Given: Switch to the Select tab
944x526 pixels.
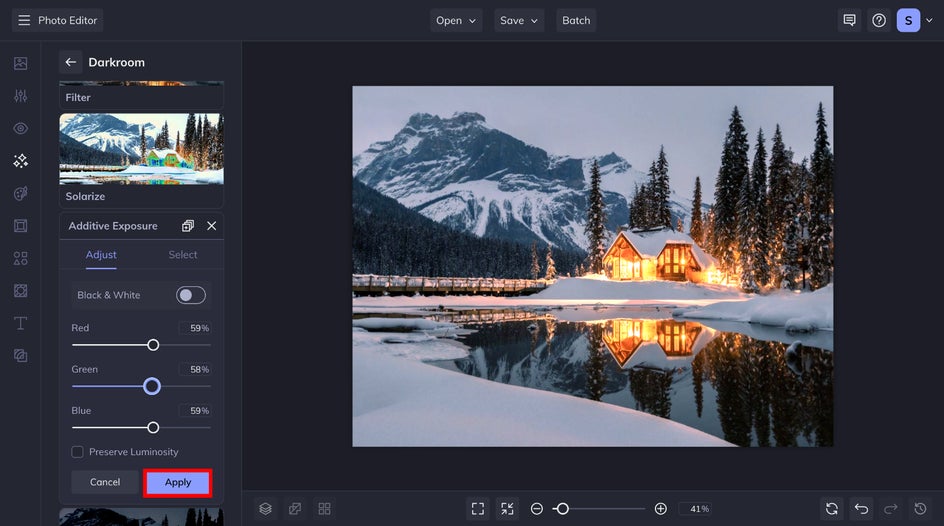Looking at the screenshot, I should [x=182, y=255].
